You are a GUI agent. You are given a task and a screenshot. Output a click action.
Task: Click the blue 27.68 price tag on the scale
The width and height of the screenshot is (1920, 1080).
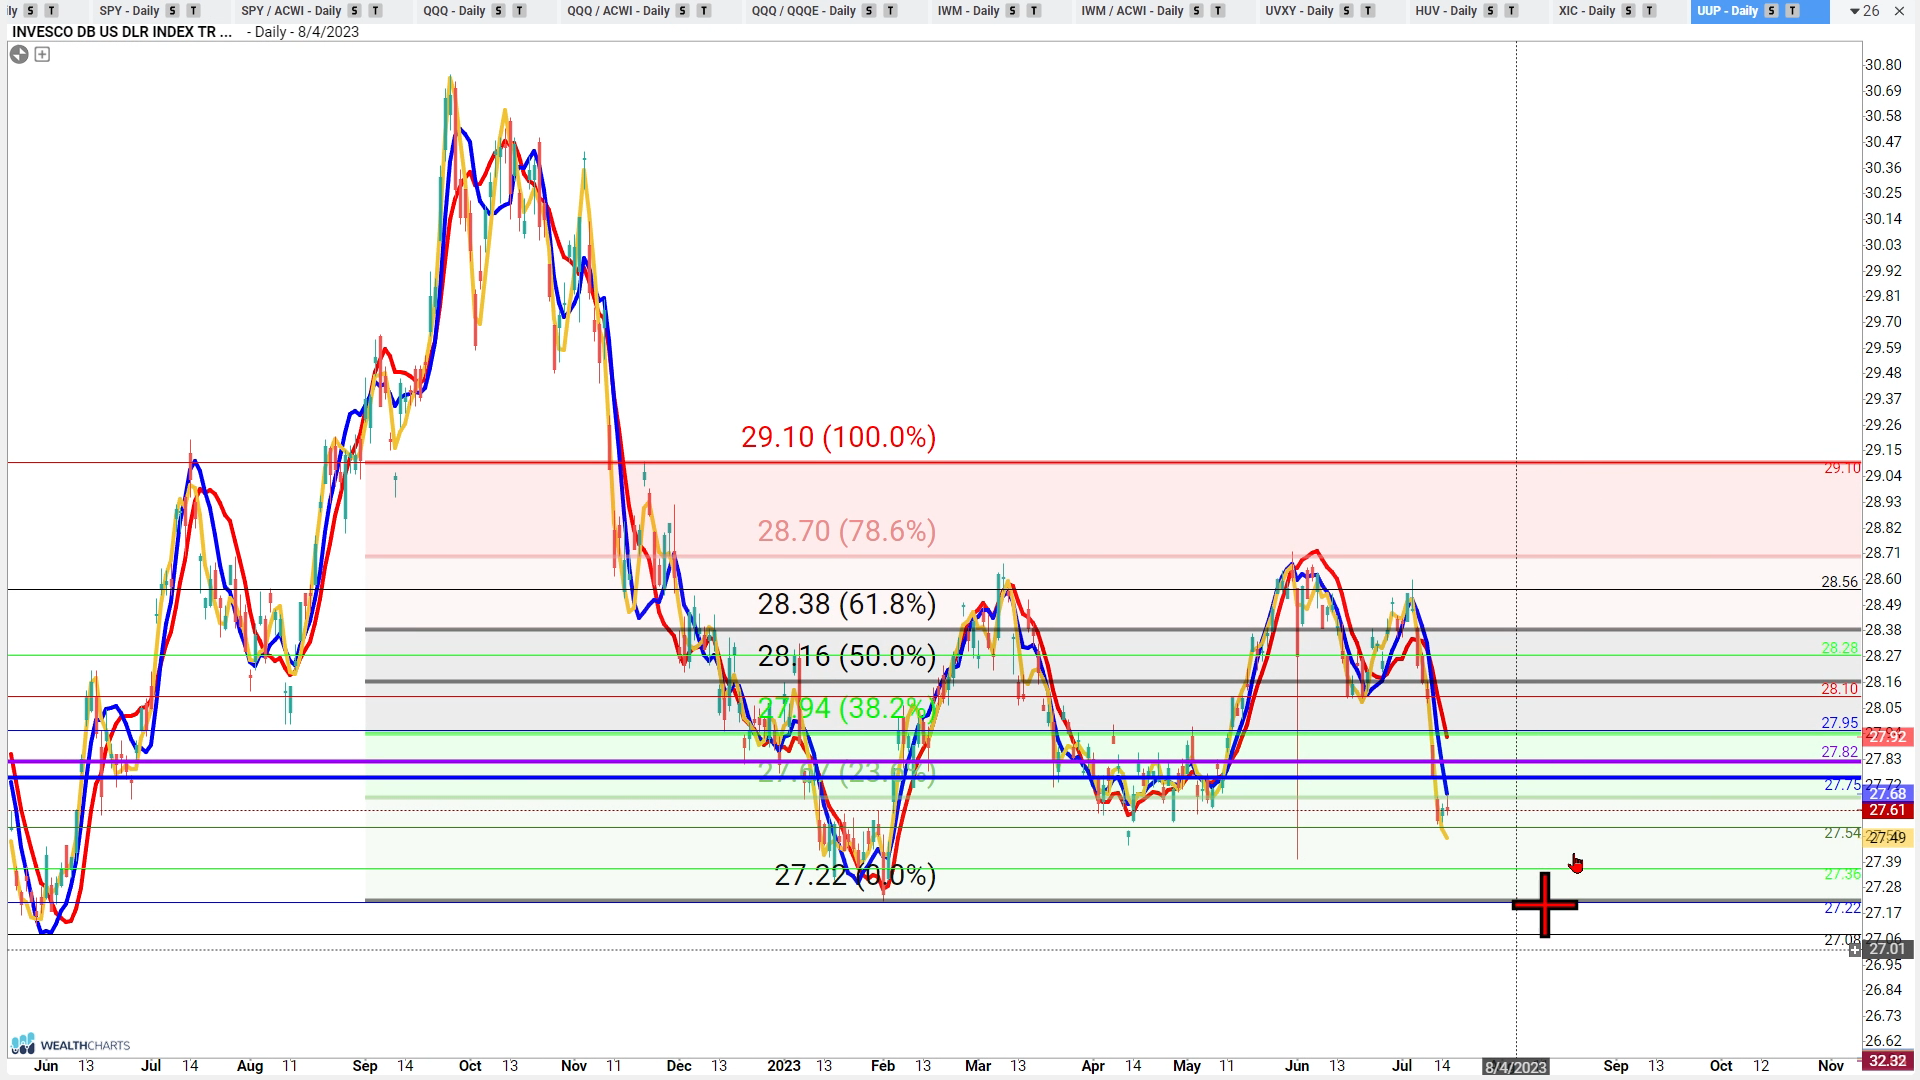[1888, 793]
